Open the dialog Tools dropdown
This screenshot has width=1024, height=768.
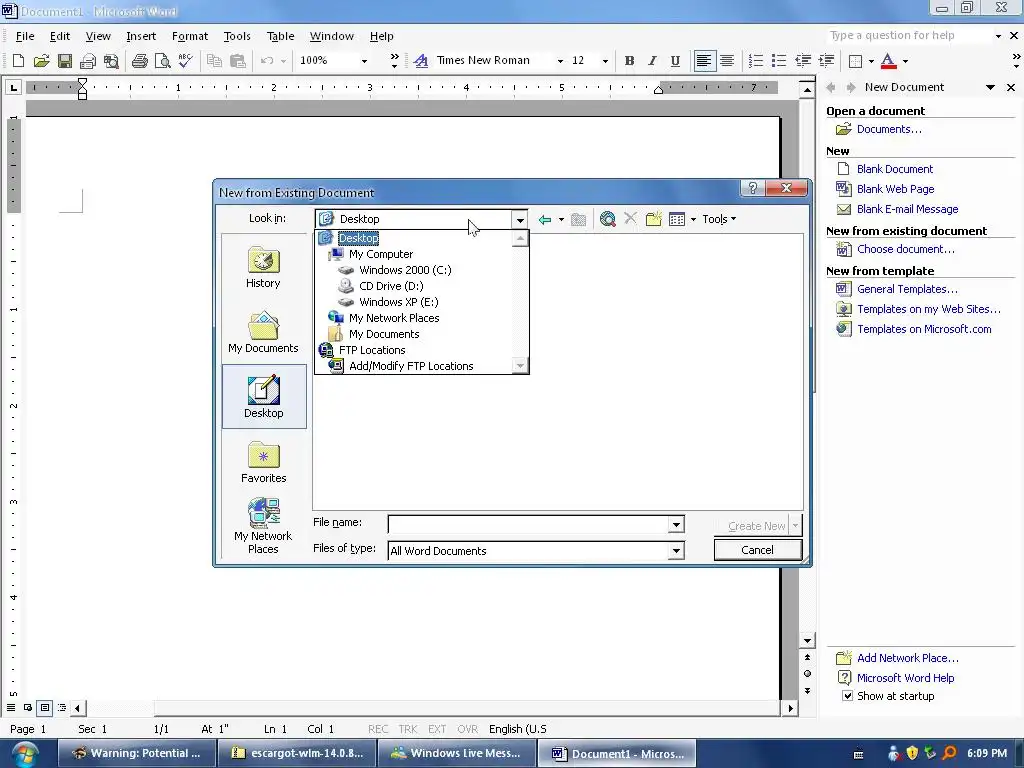click(719, 219)
